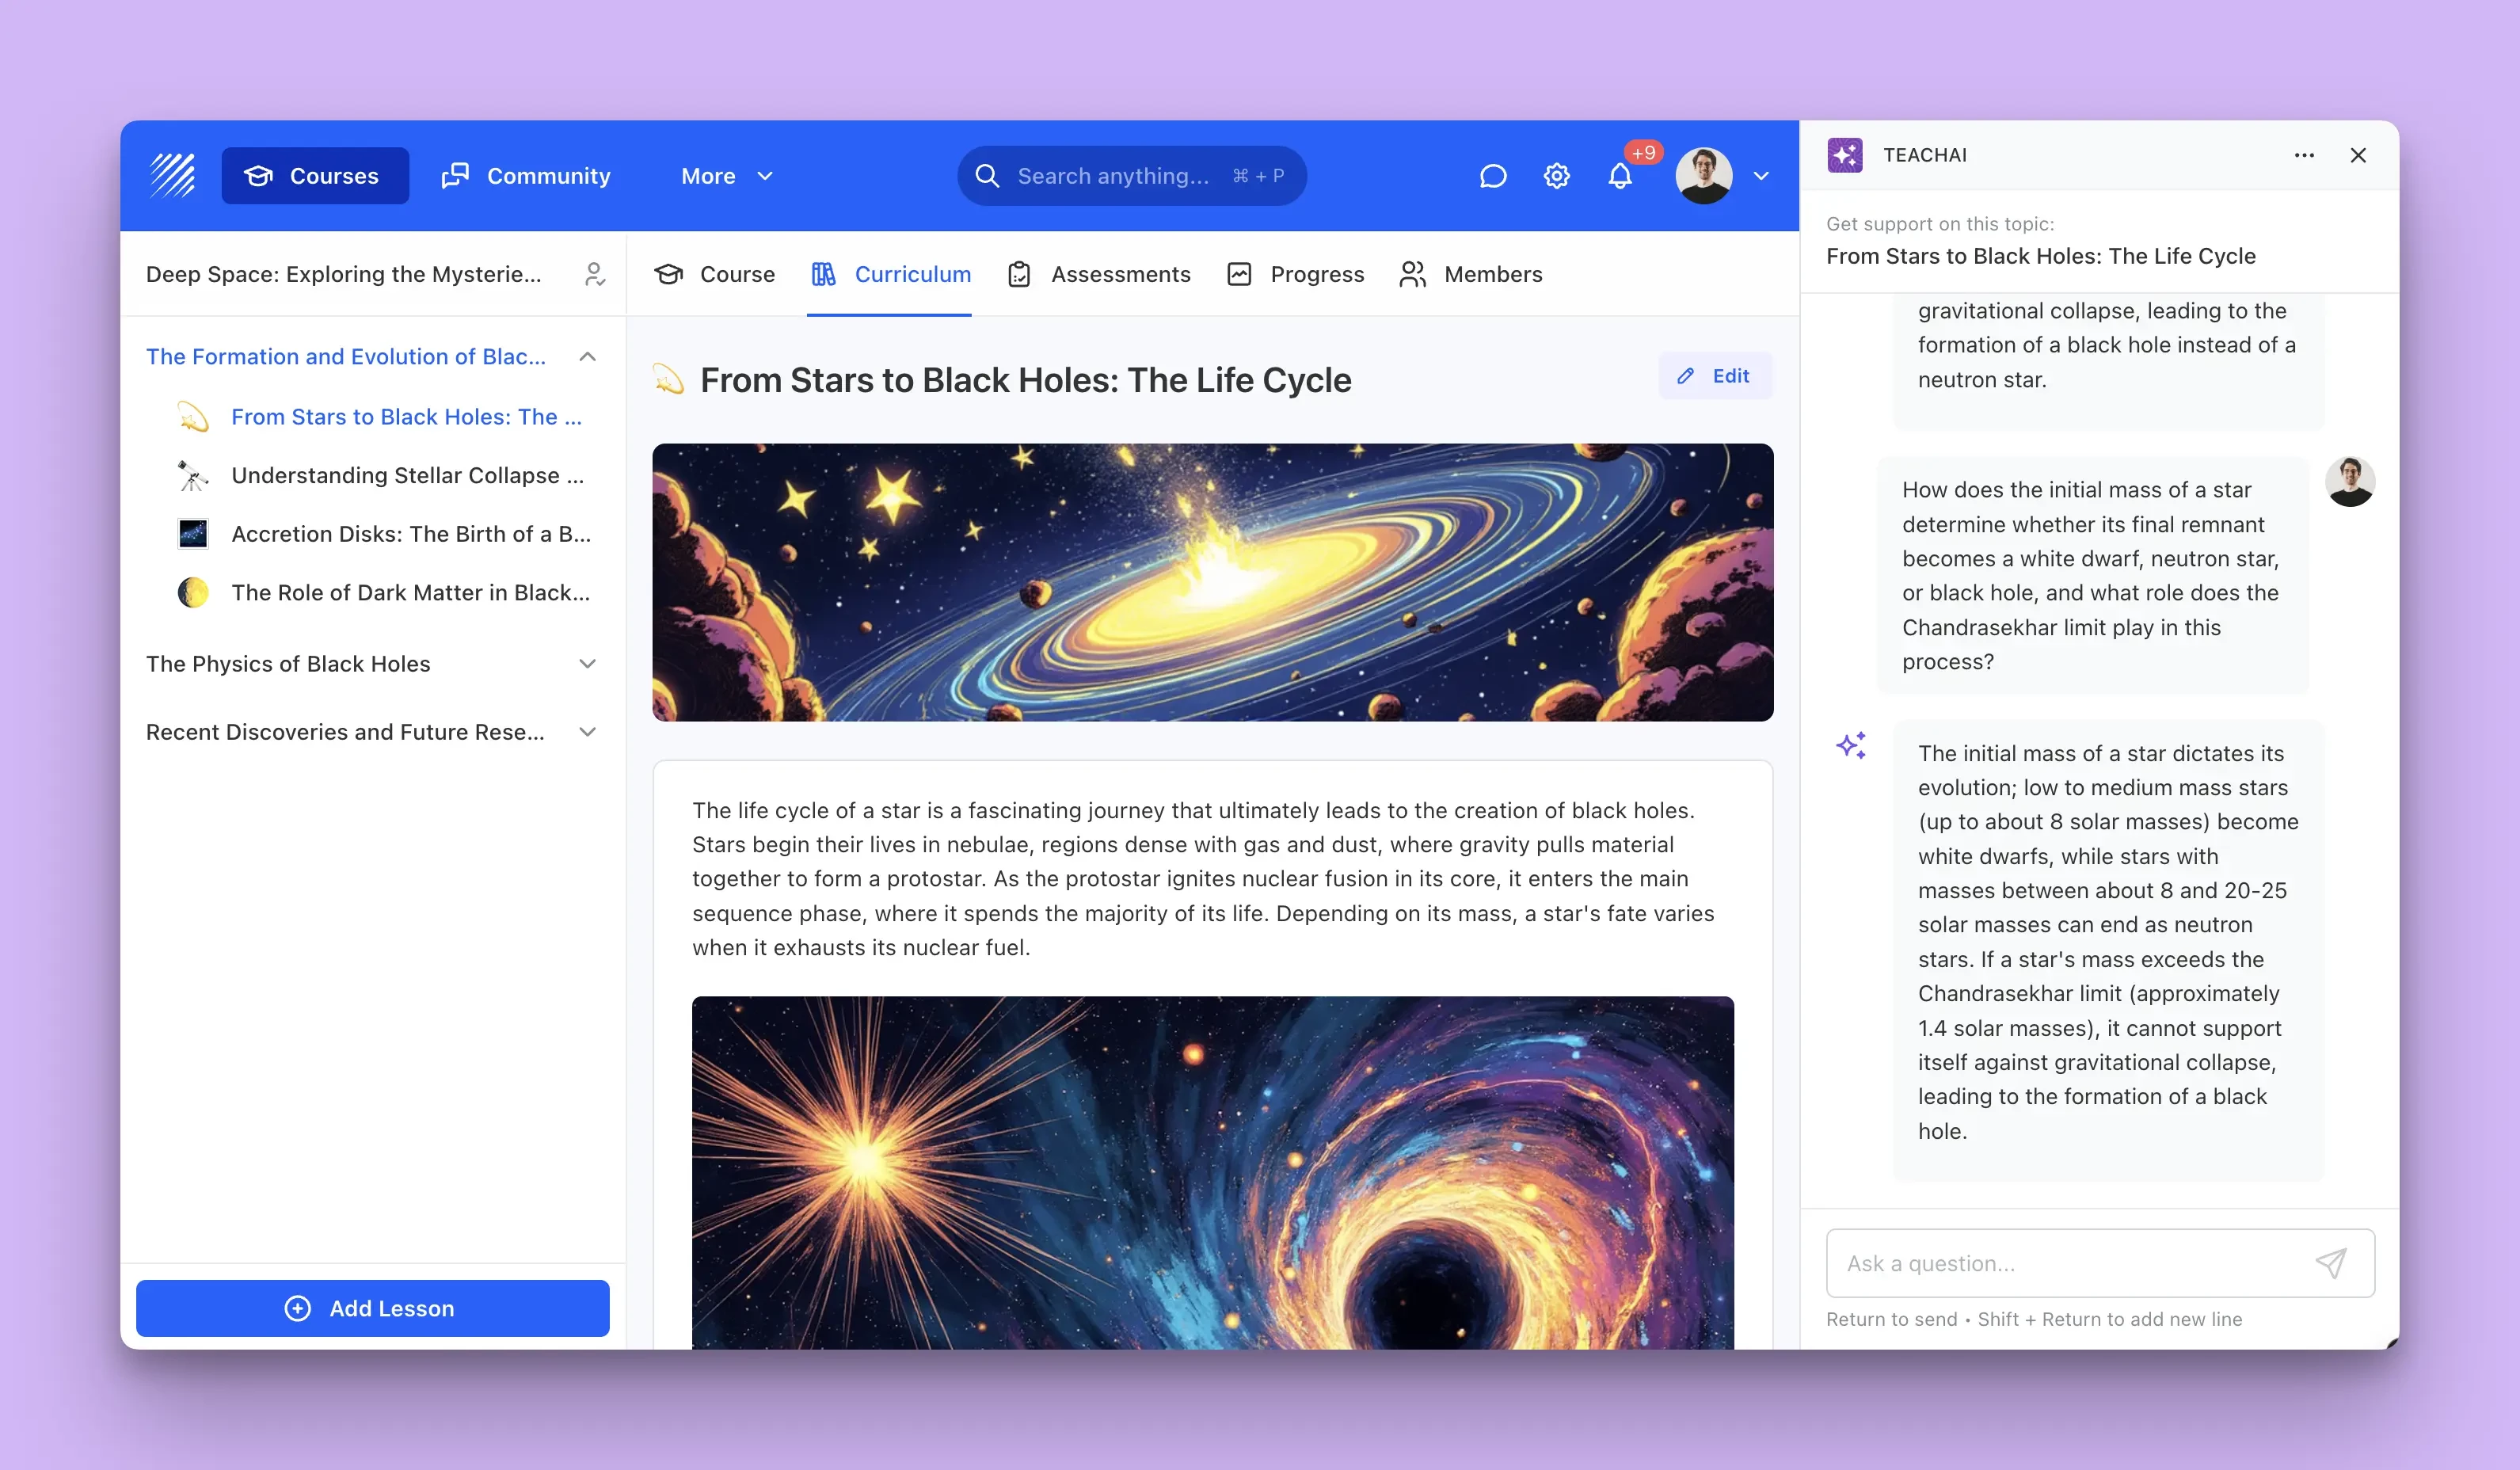Screen dimensions: 2520x1470
Task: Click the books icon in Curriculum tab
Action: pyautogui.click(x=823, y=274)
